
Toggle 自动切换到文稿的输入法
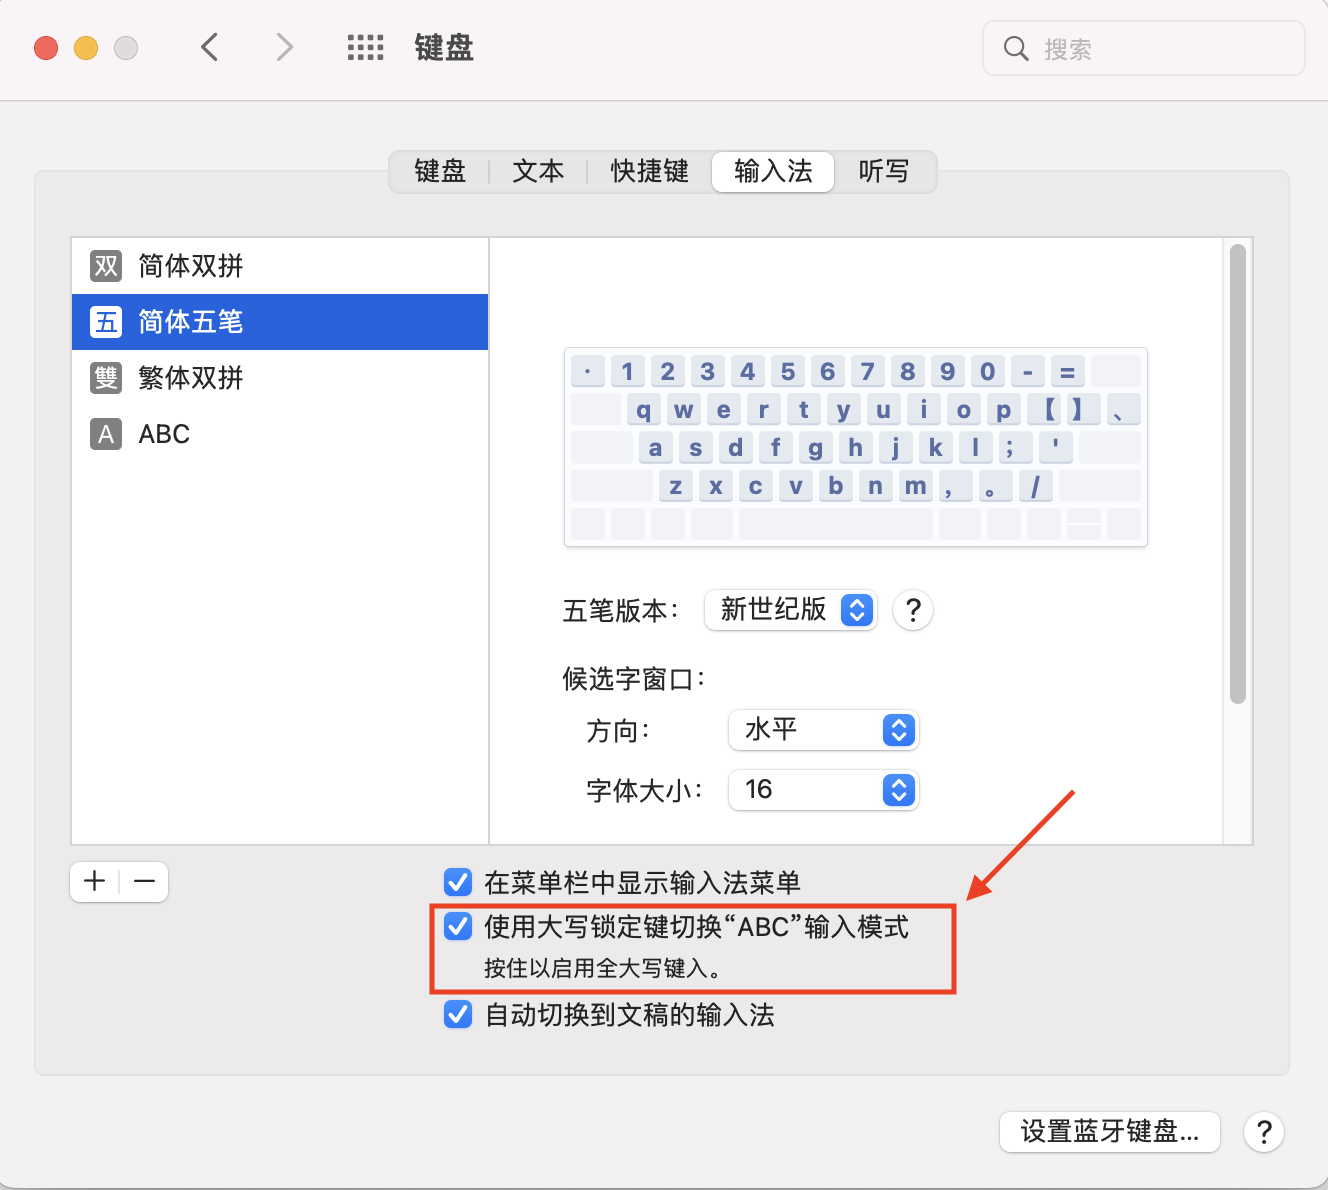click(x=457, y=1015)
